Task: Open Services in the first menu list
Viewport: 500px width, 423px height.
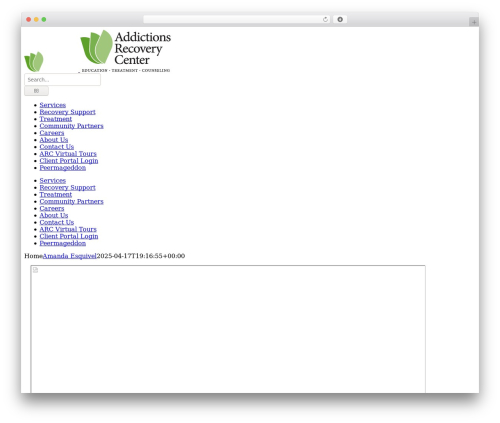Action: point(53,105)
